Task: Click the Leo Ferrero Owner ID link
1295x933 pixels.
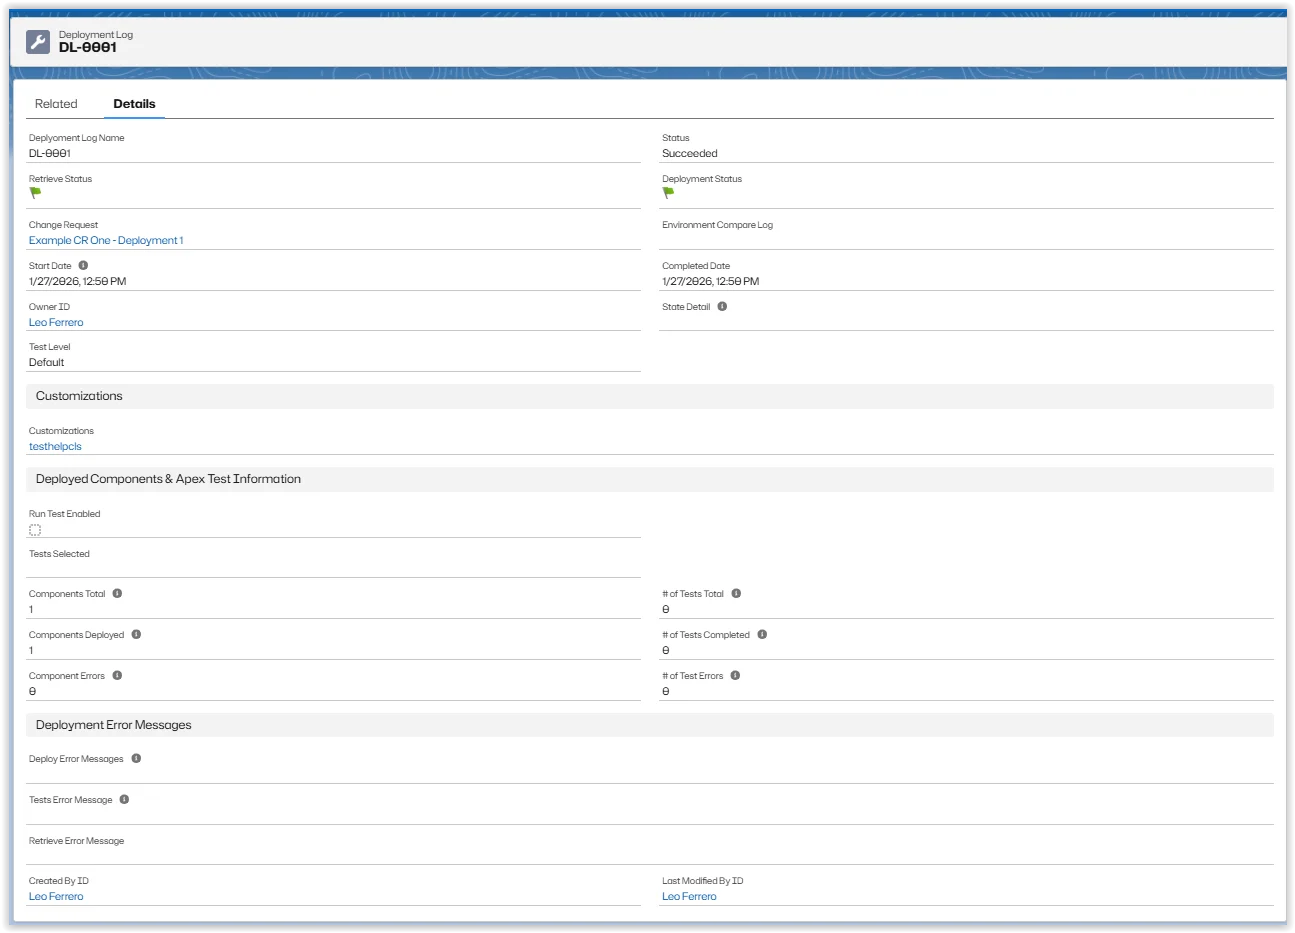Action: pos(56,322)
